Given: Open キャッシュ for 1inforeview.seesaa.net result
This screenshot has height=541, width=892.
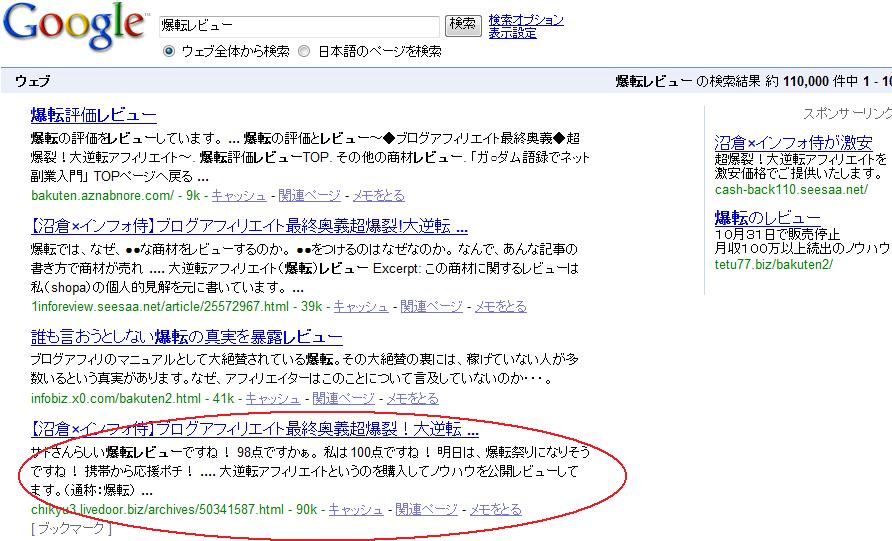Looking at the screenshot, I should point(361,307).
